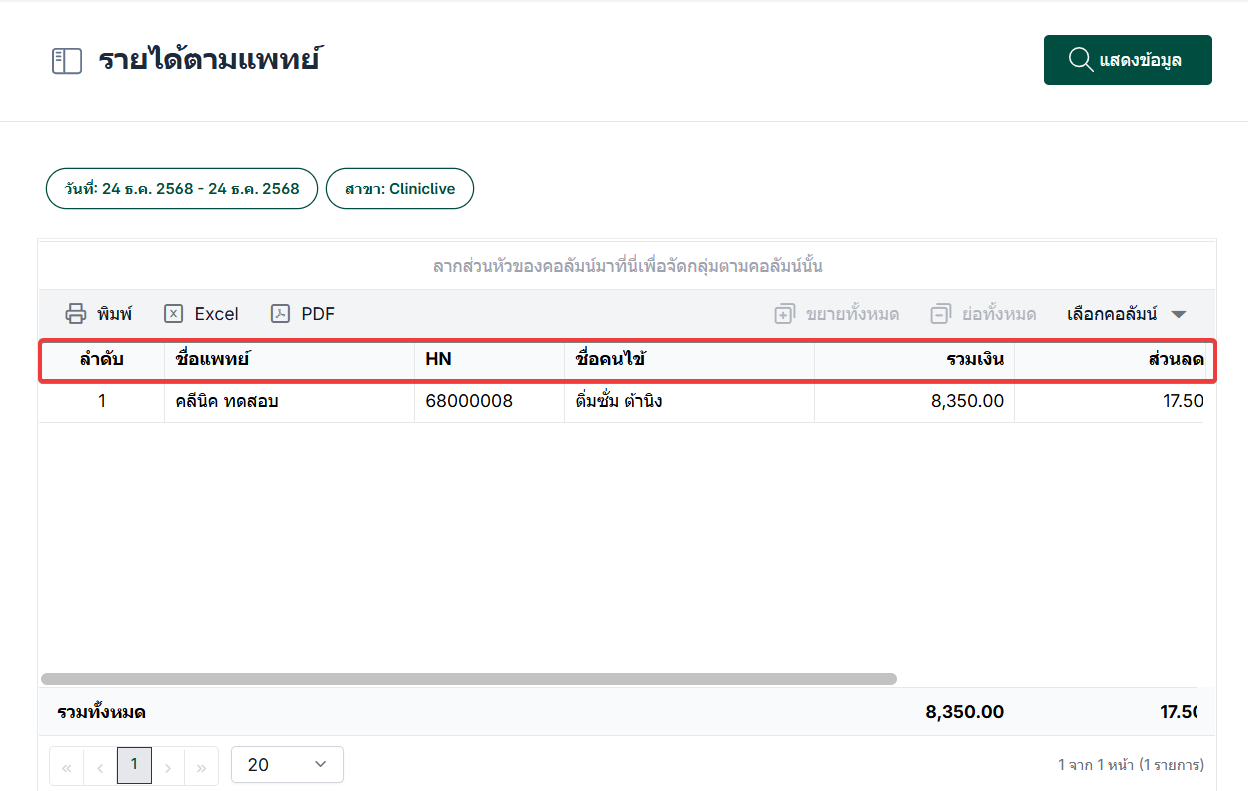Image resolution: width=1248 pixels, height=791 pixels.
Task: Click the collapse all icon
Action: pos(940,314)
